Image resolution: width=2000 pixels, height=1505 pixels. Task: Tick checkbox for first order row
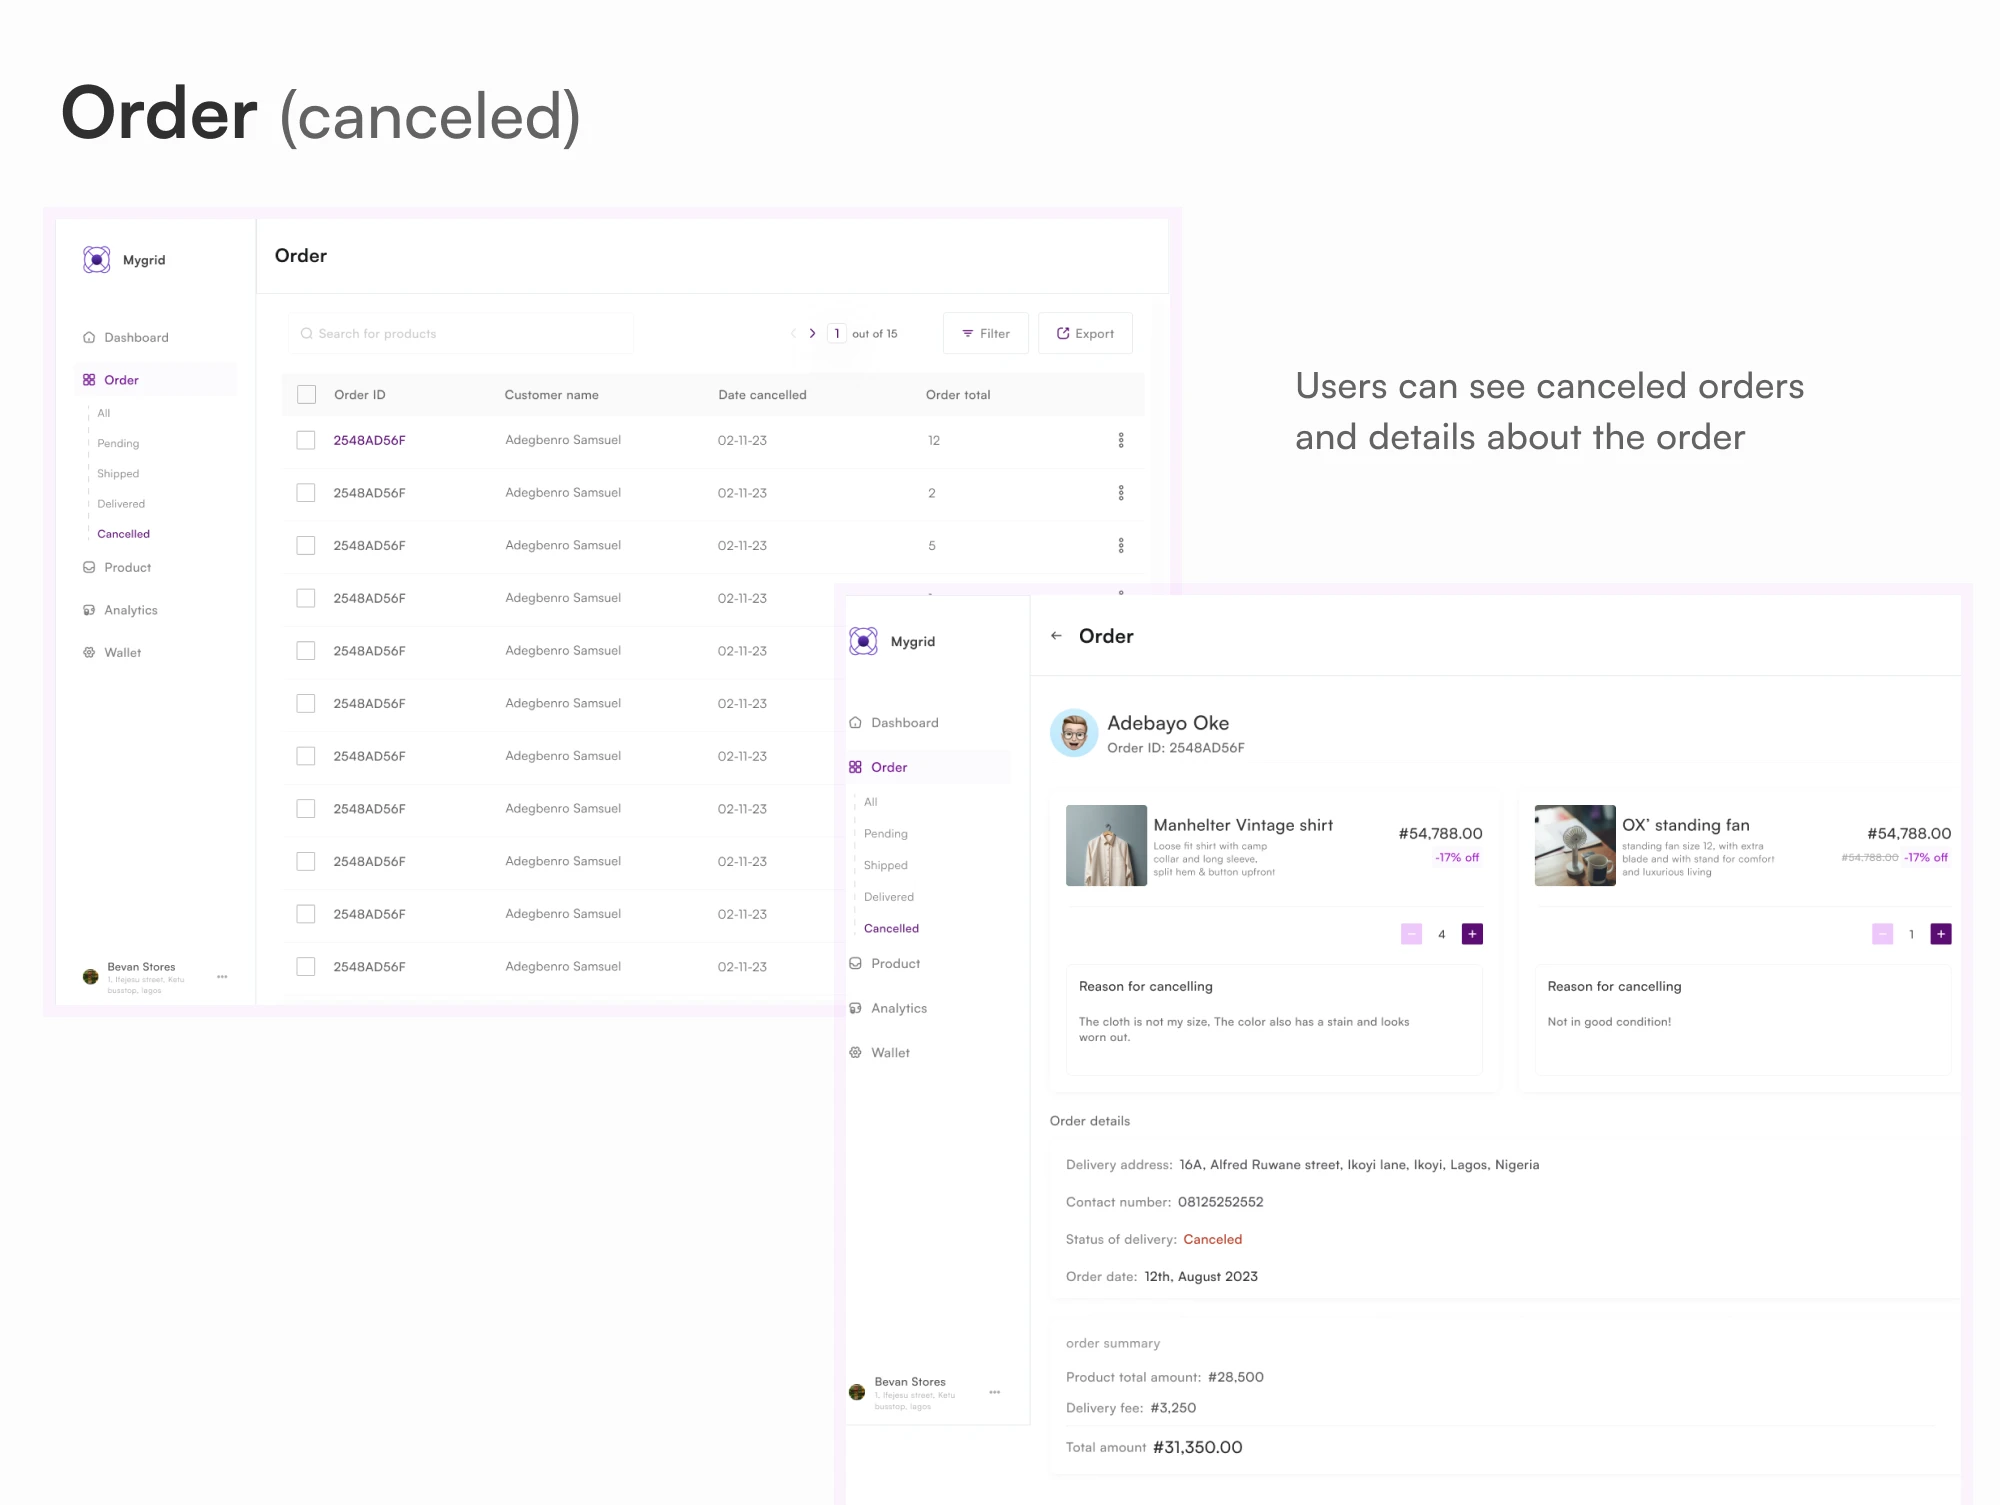pyautogui.click(x=306, y=441)
